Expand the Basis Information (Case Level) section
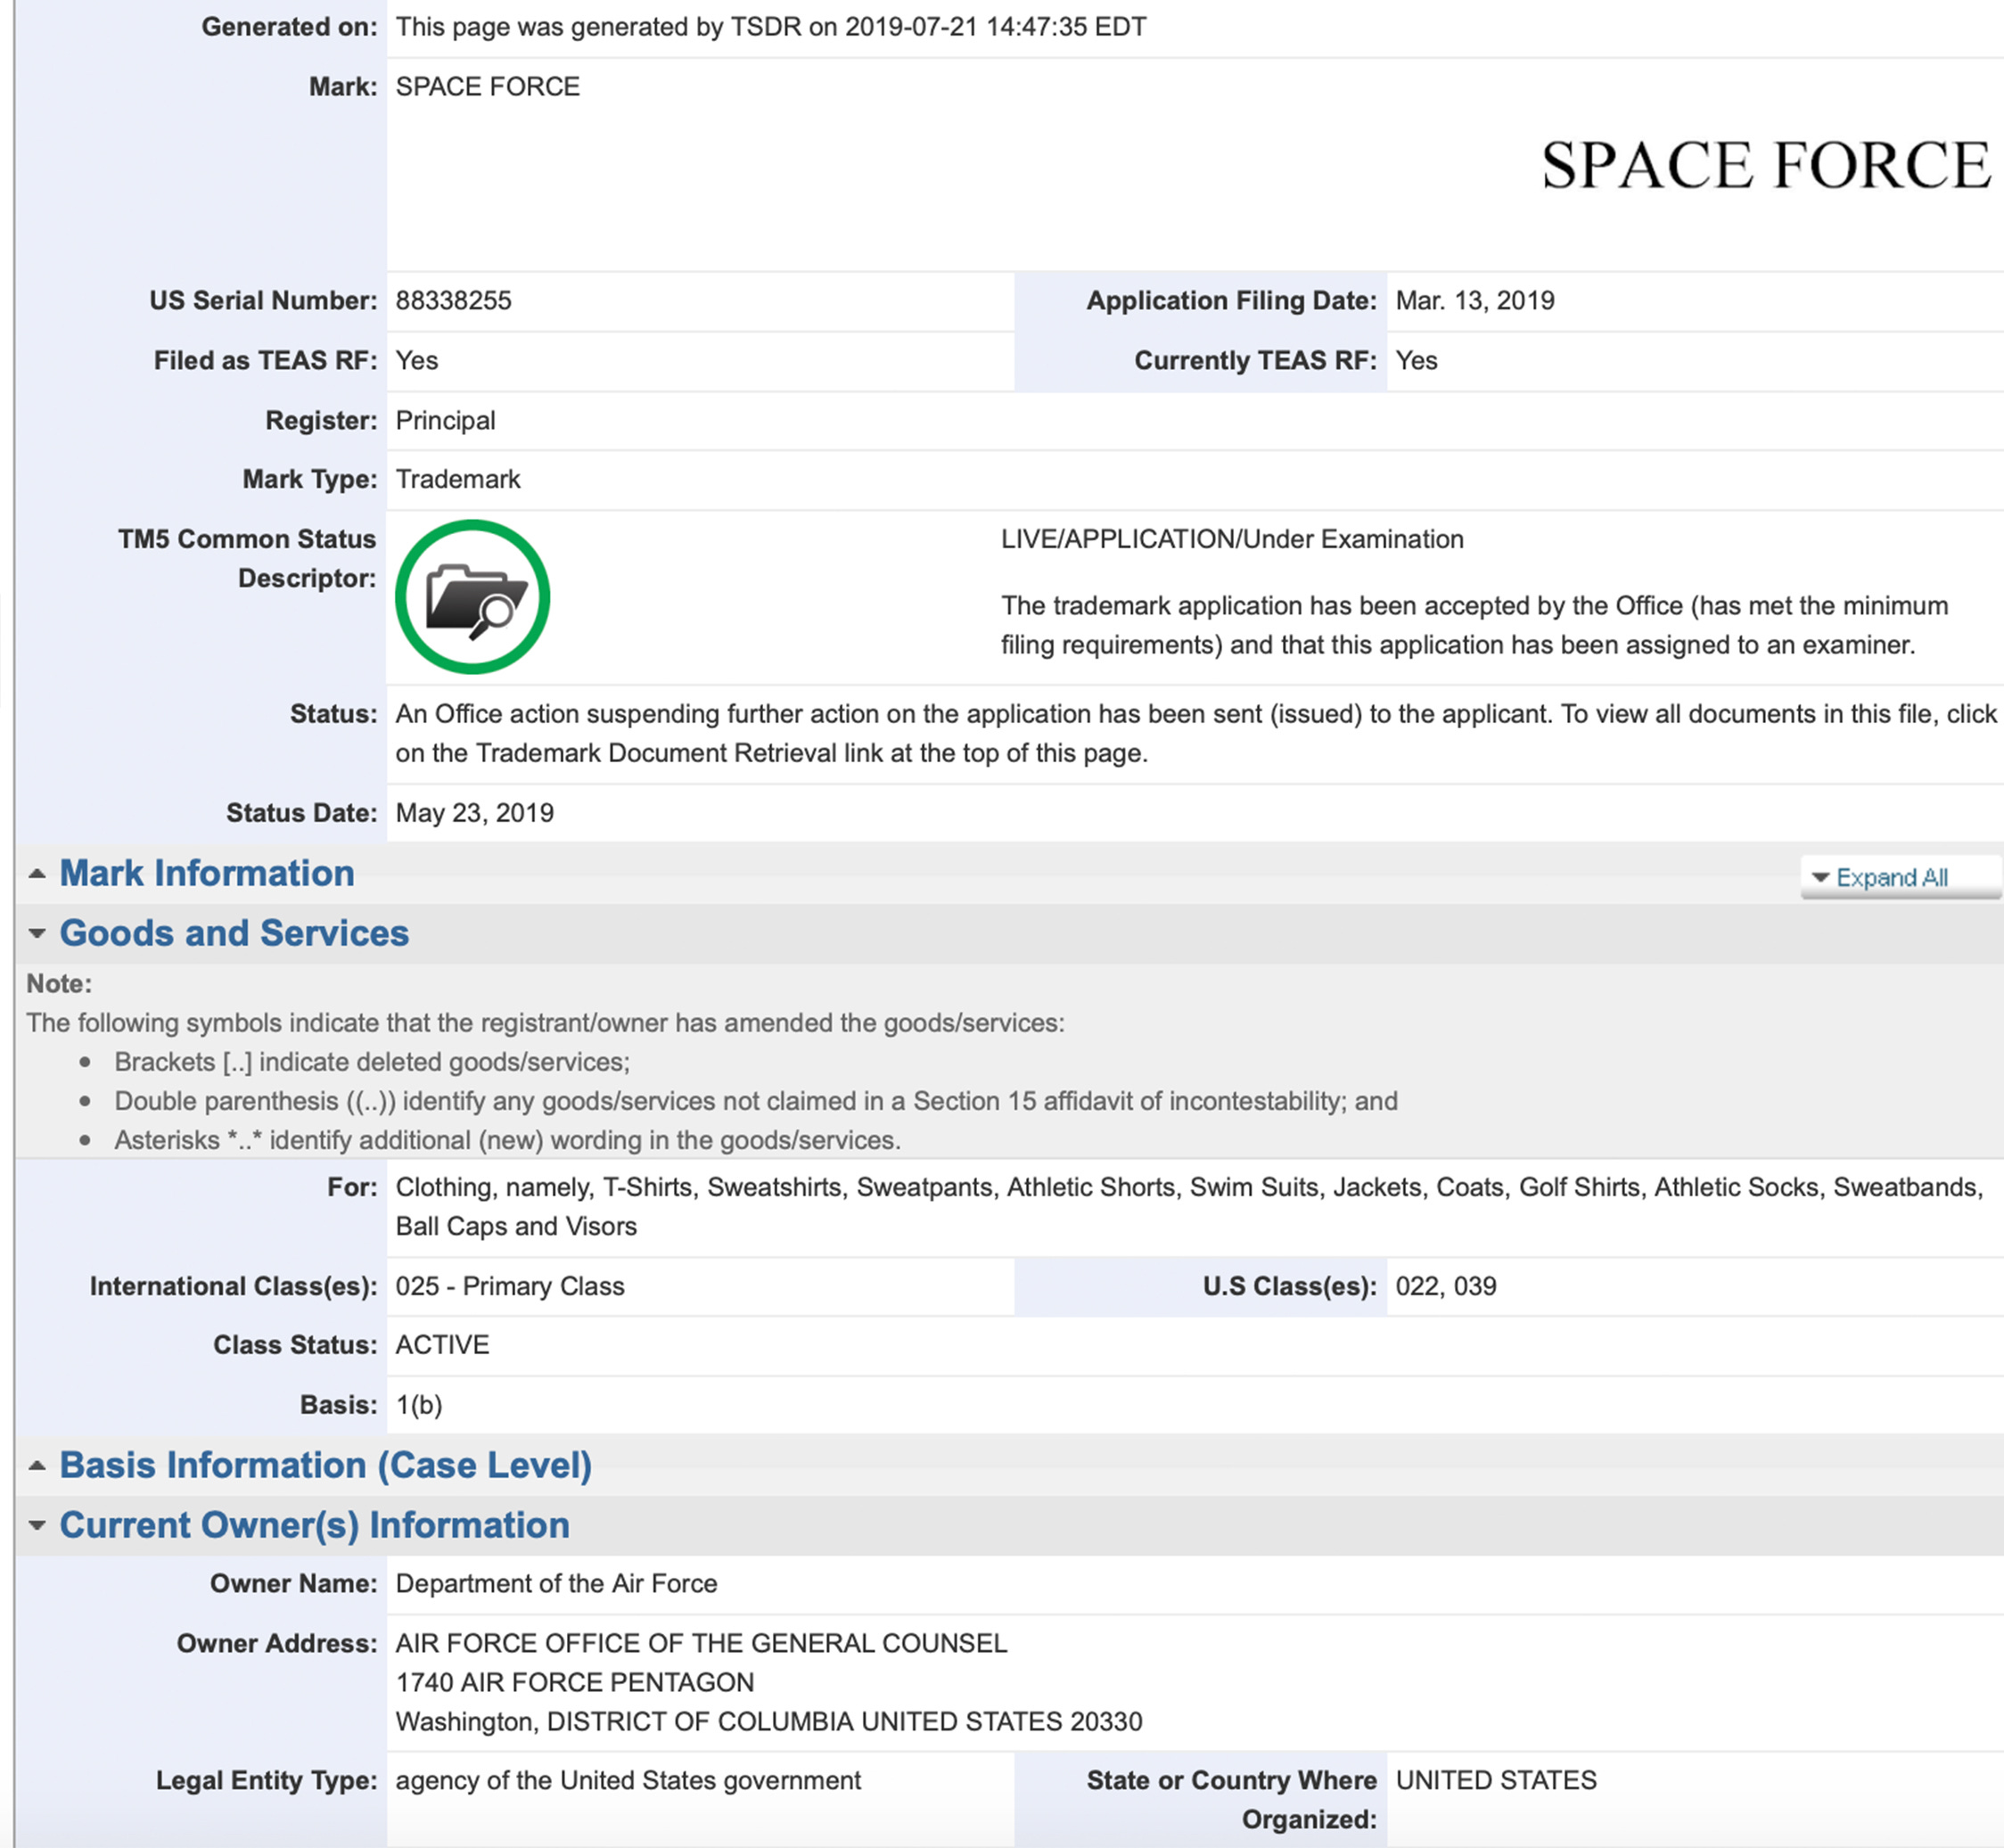Viewport: 2004px width, 1848px height. (325, 1465)
